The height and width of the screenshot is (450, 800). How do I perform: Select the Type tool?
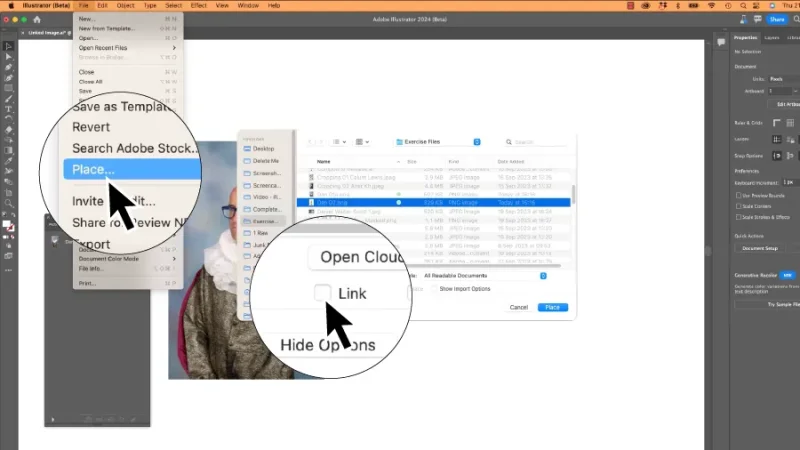click(8, 108)
